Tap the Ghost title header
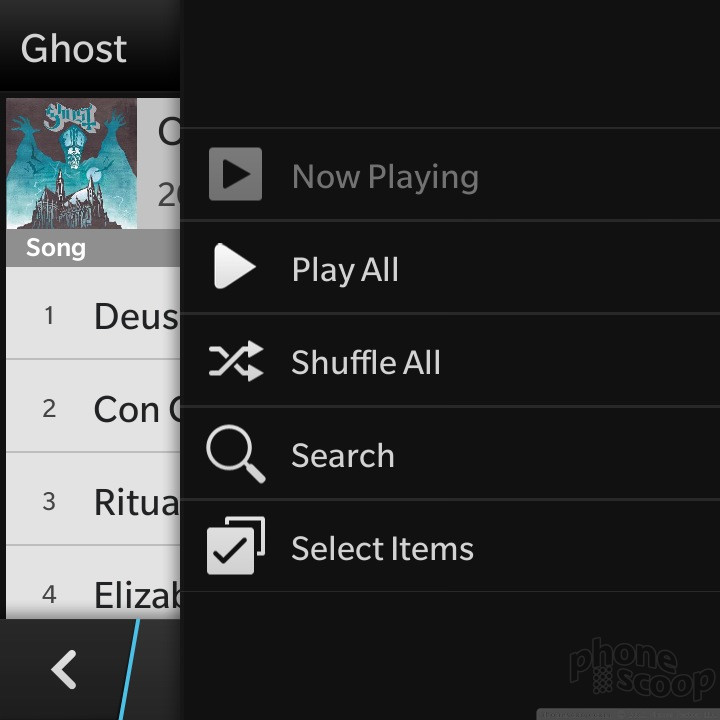The width and height of the screenshot is (720, 720). (x=73, y=49)
